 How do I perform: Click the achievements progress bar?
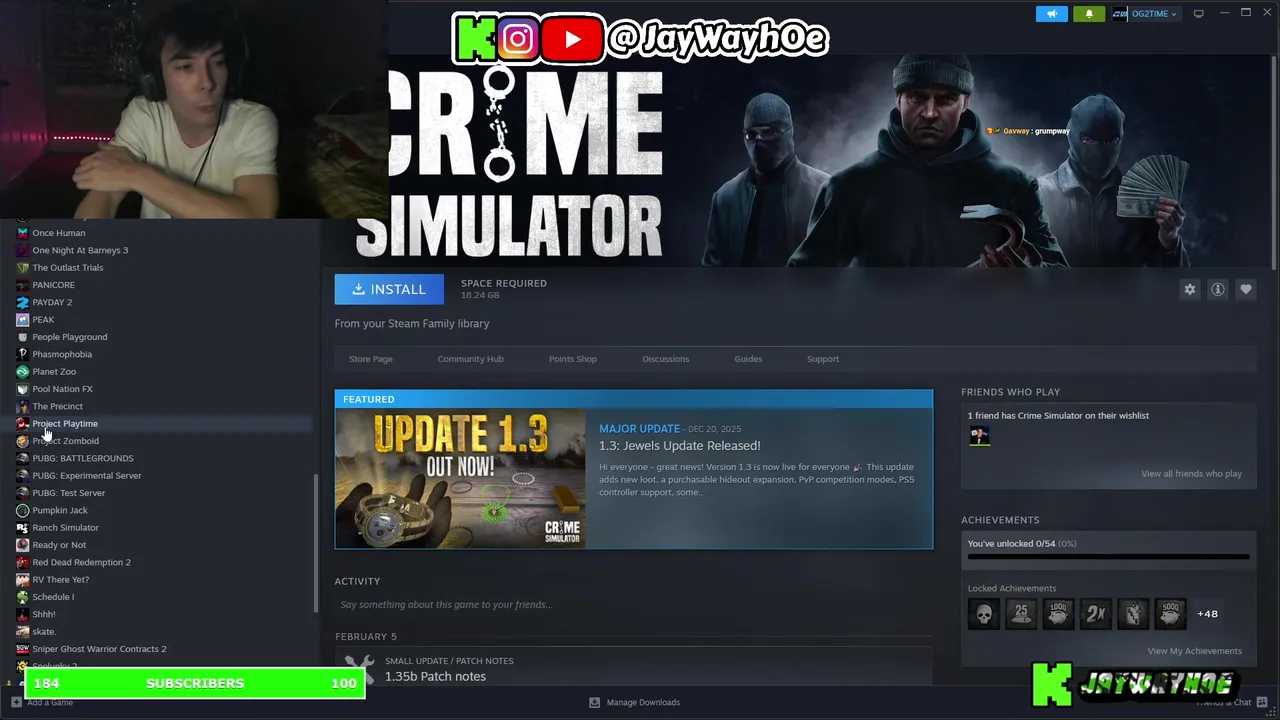[x=1108, y=556]
